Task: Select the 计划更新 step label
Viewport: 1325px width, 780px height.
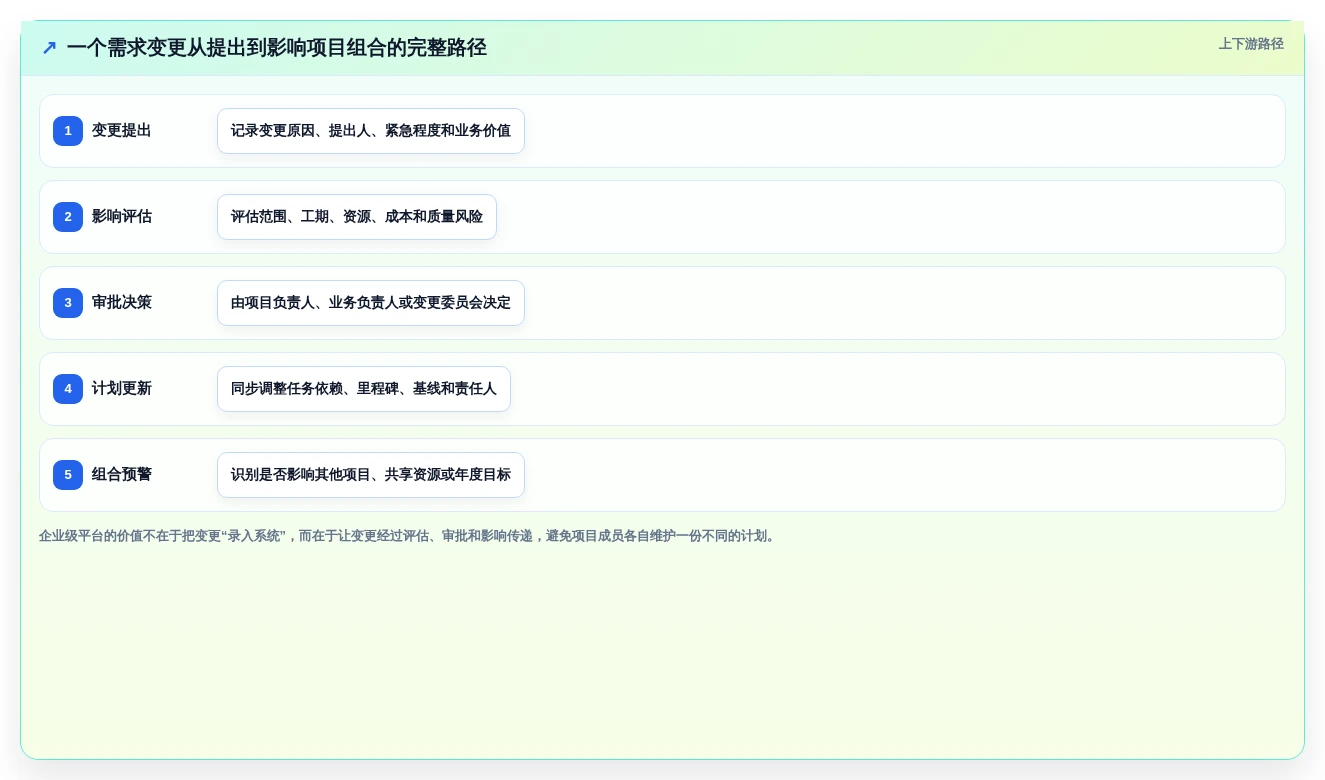Action: click(122, 389)
